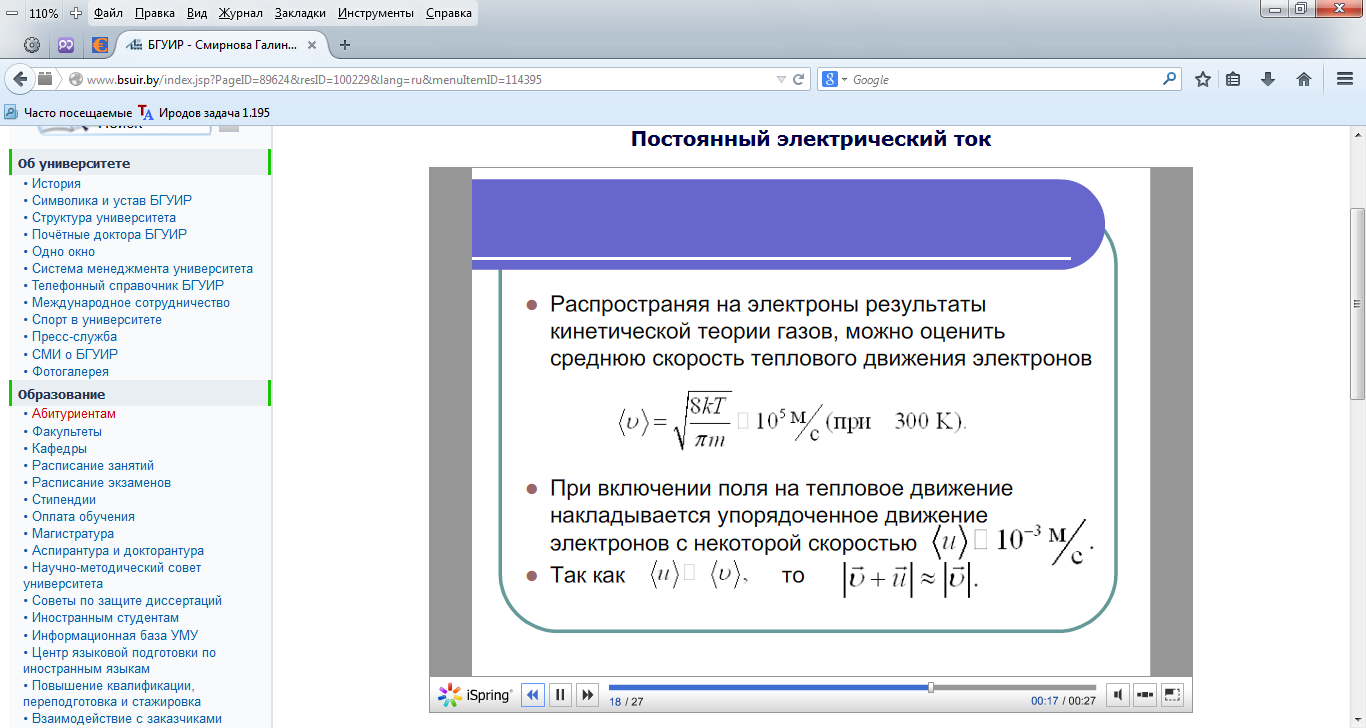Go to previous slide in iSpring player
Image resolution: width=1366 pixels, height=728 pixels.
pos(533,694)
